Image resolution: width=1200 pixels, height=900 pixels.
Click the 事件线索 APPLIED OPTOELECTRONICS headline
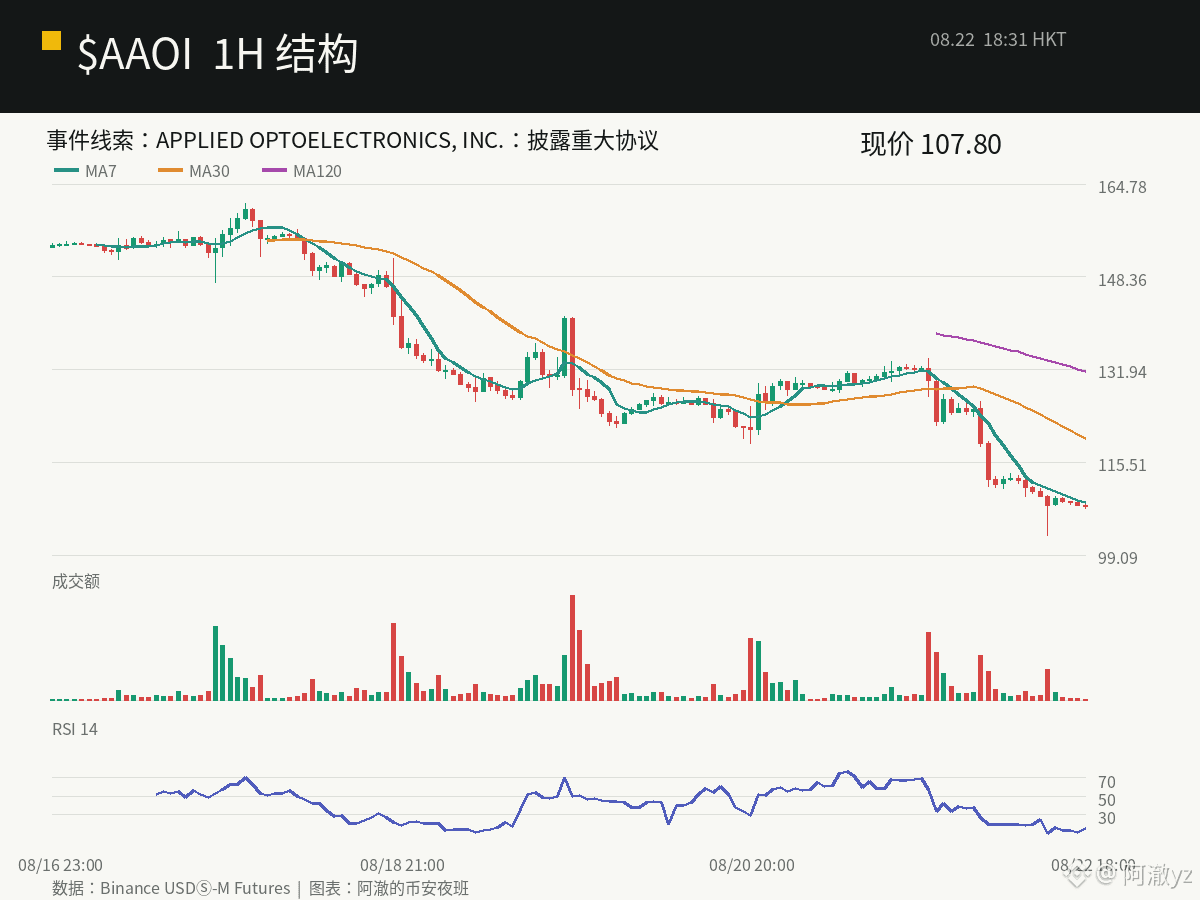[352, 140]
